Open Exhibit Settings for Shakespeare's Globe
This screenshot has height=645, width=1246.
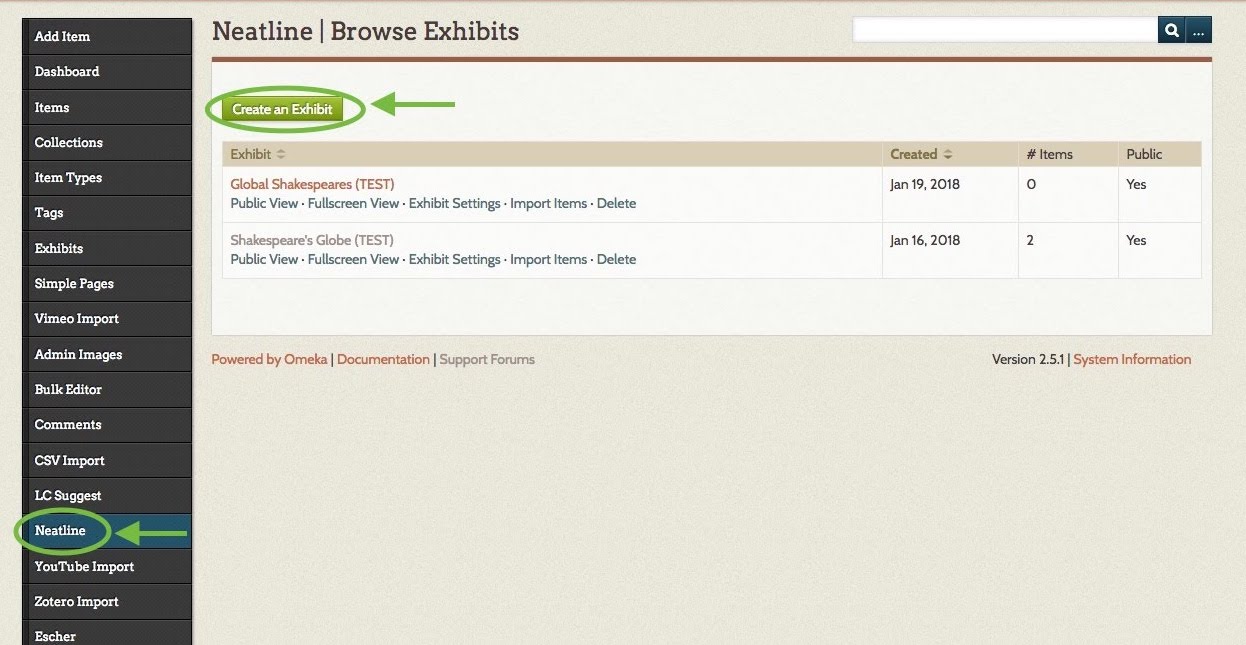point(455,259)
